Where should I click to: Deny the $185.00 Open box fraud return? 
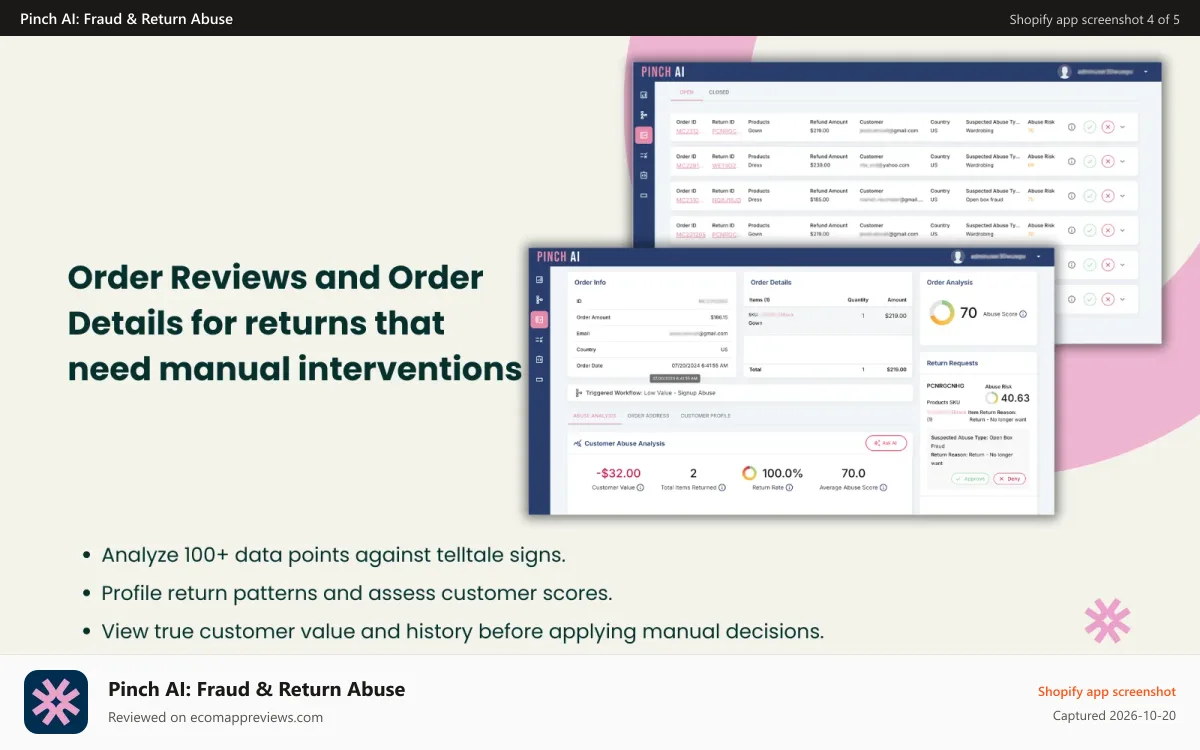[1107, 195]
